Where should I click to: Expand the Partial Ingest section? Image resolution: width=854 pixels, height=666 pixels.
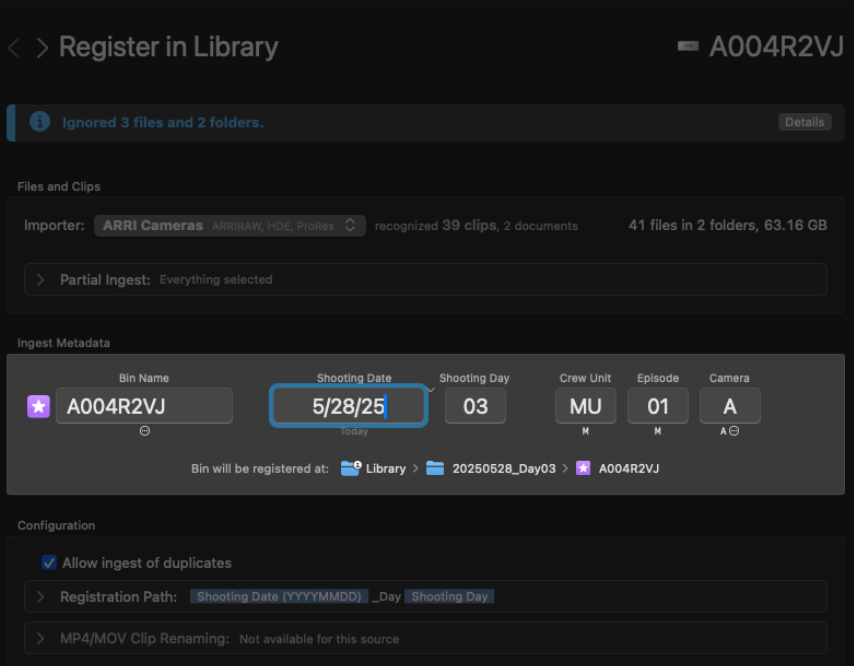40,280
